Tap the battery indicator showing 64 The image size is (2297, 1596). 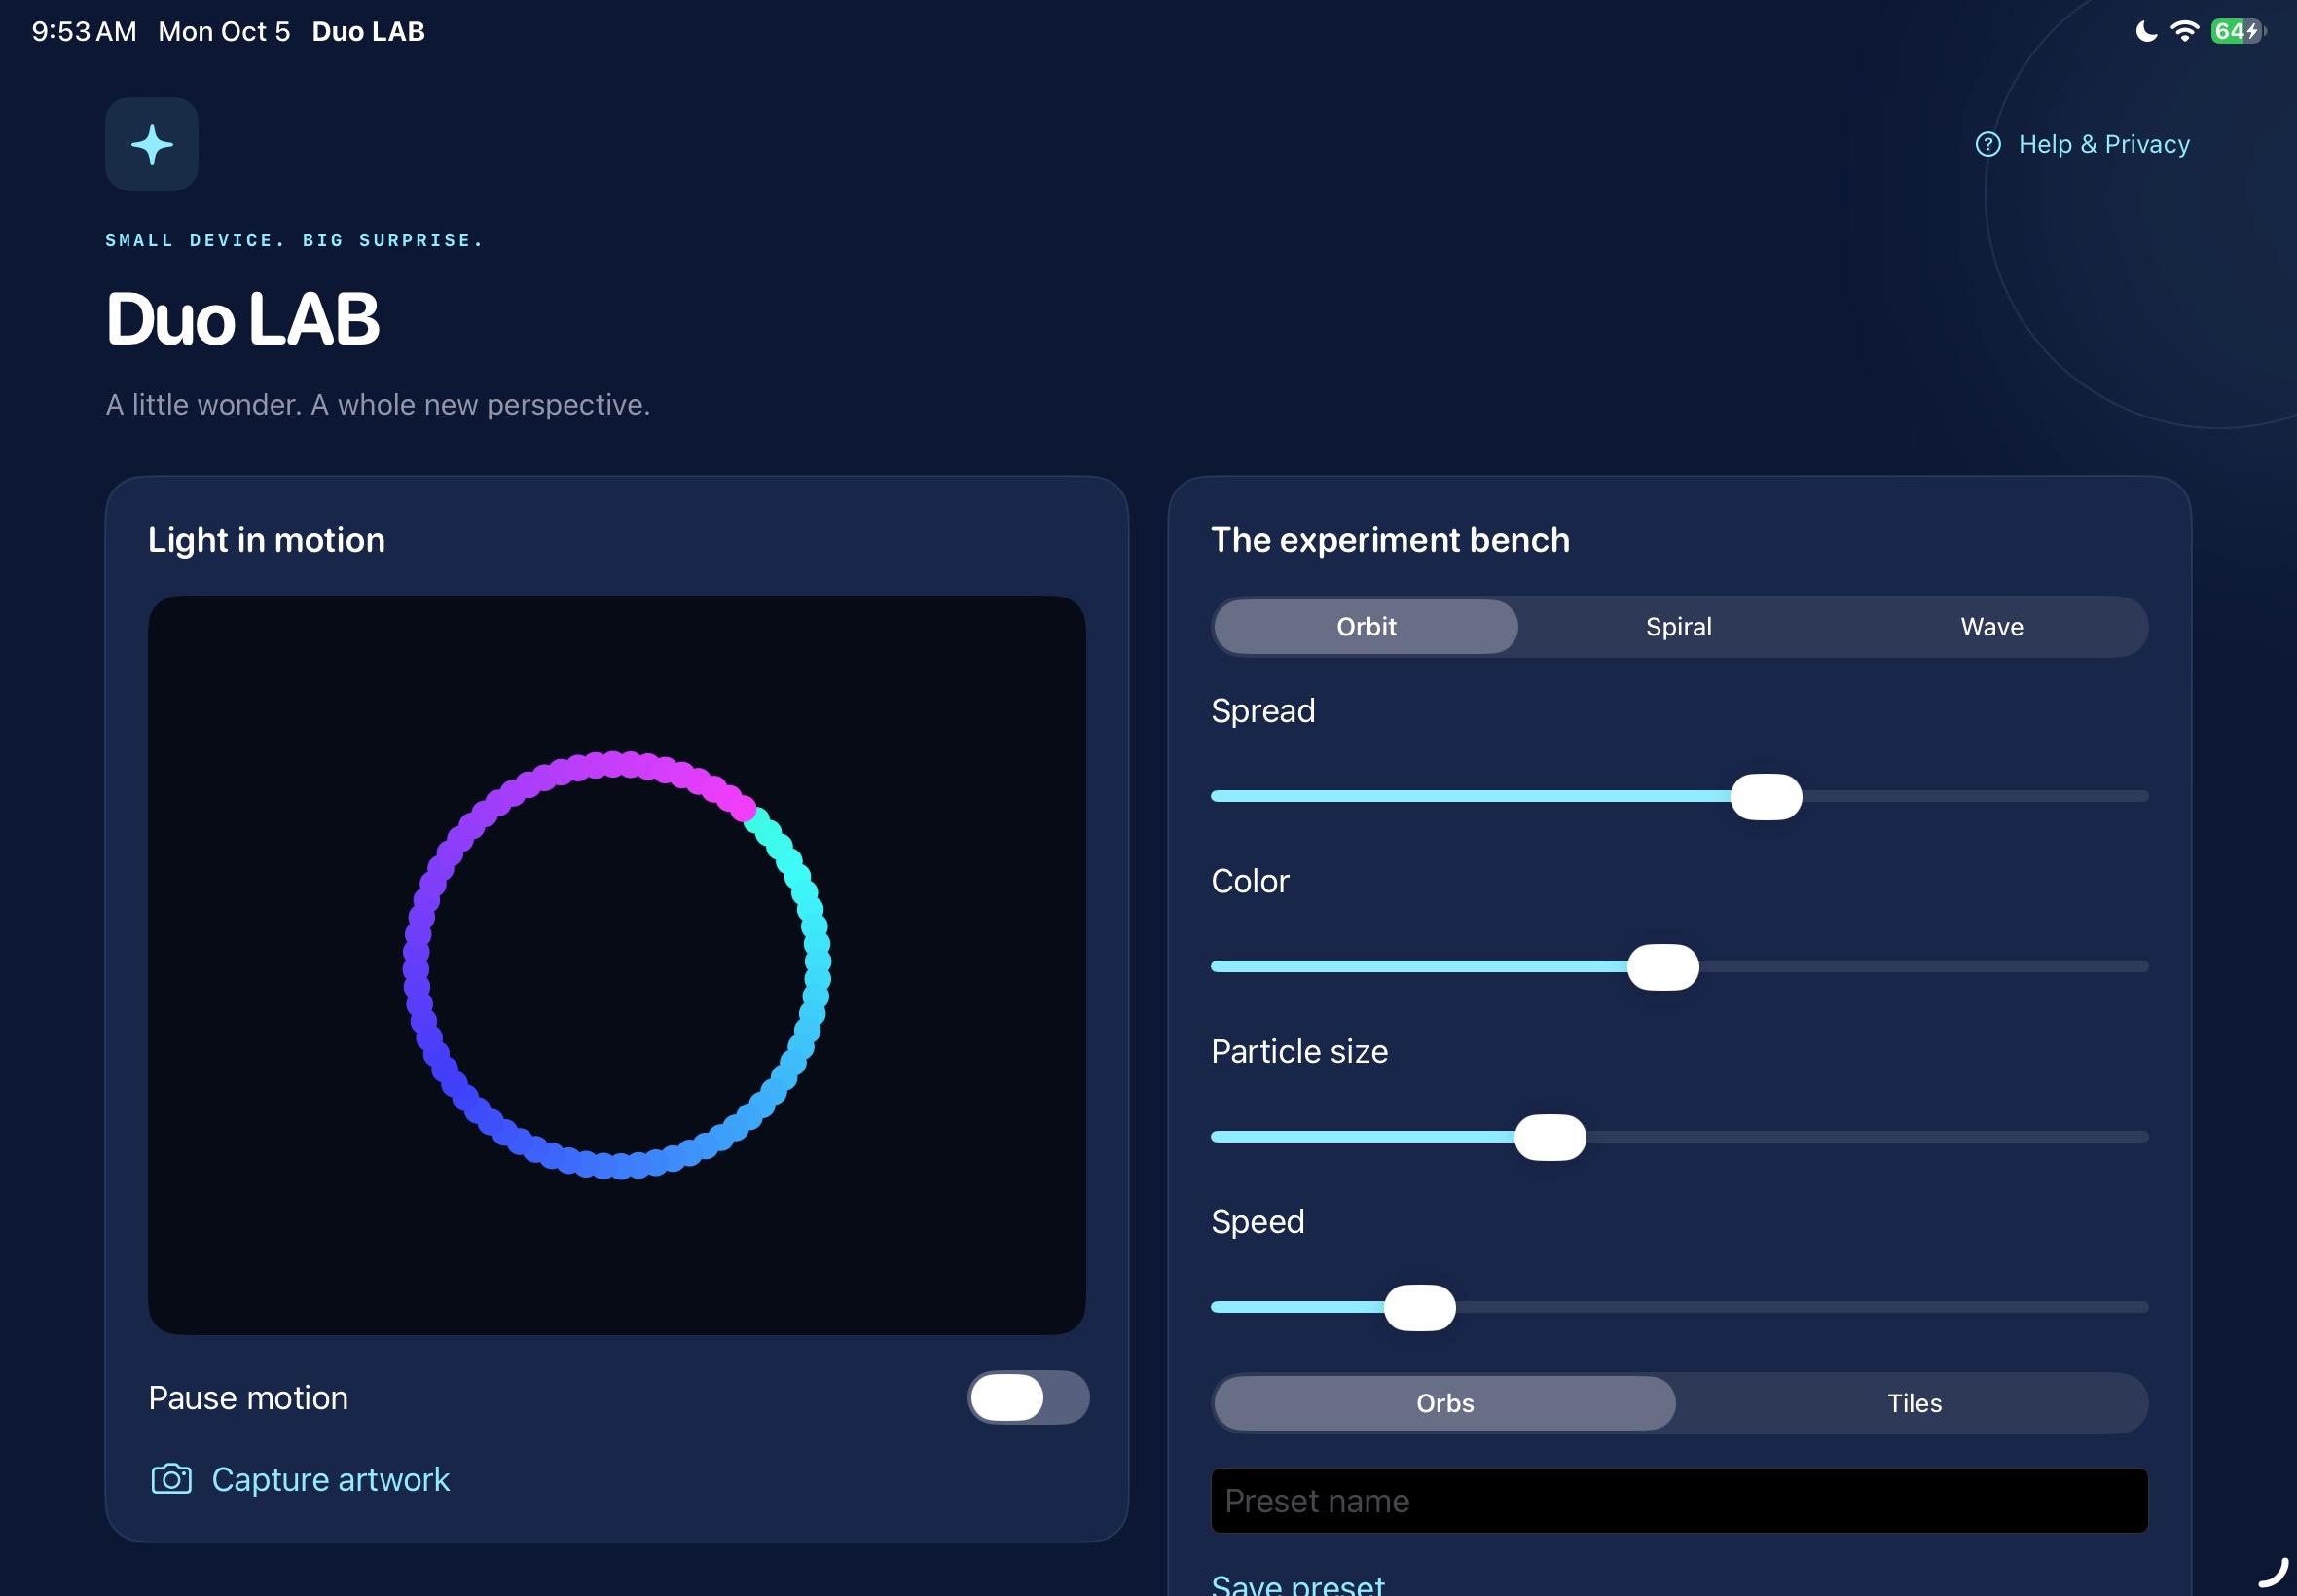[2238, 31]
